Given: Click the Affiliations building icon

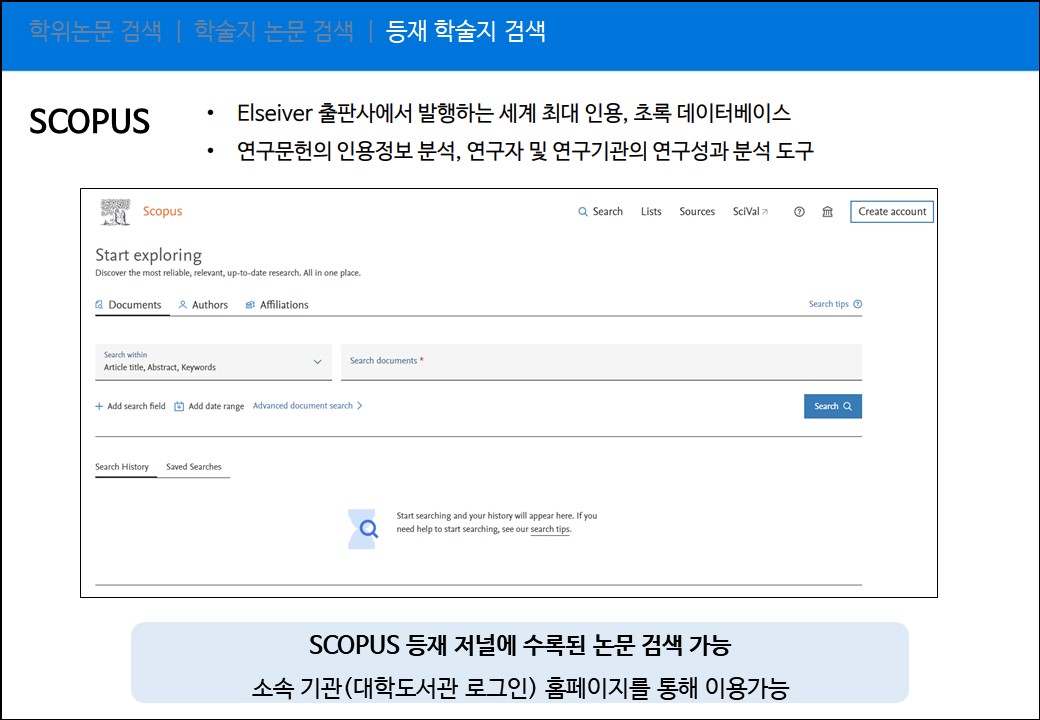Looking at the screenshot, I should coord(250,305).
